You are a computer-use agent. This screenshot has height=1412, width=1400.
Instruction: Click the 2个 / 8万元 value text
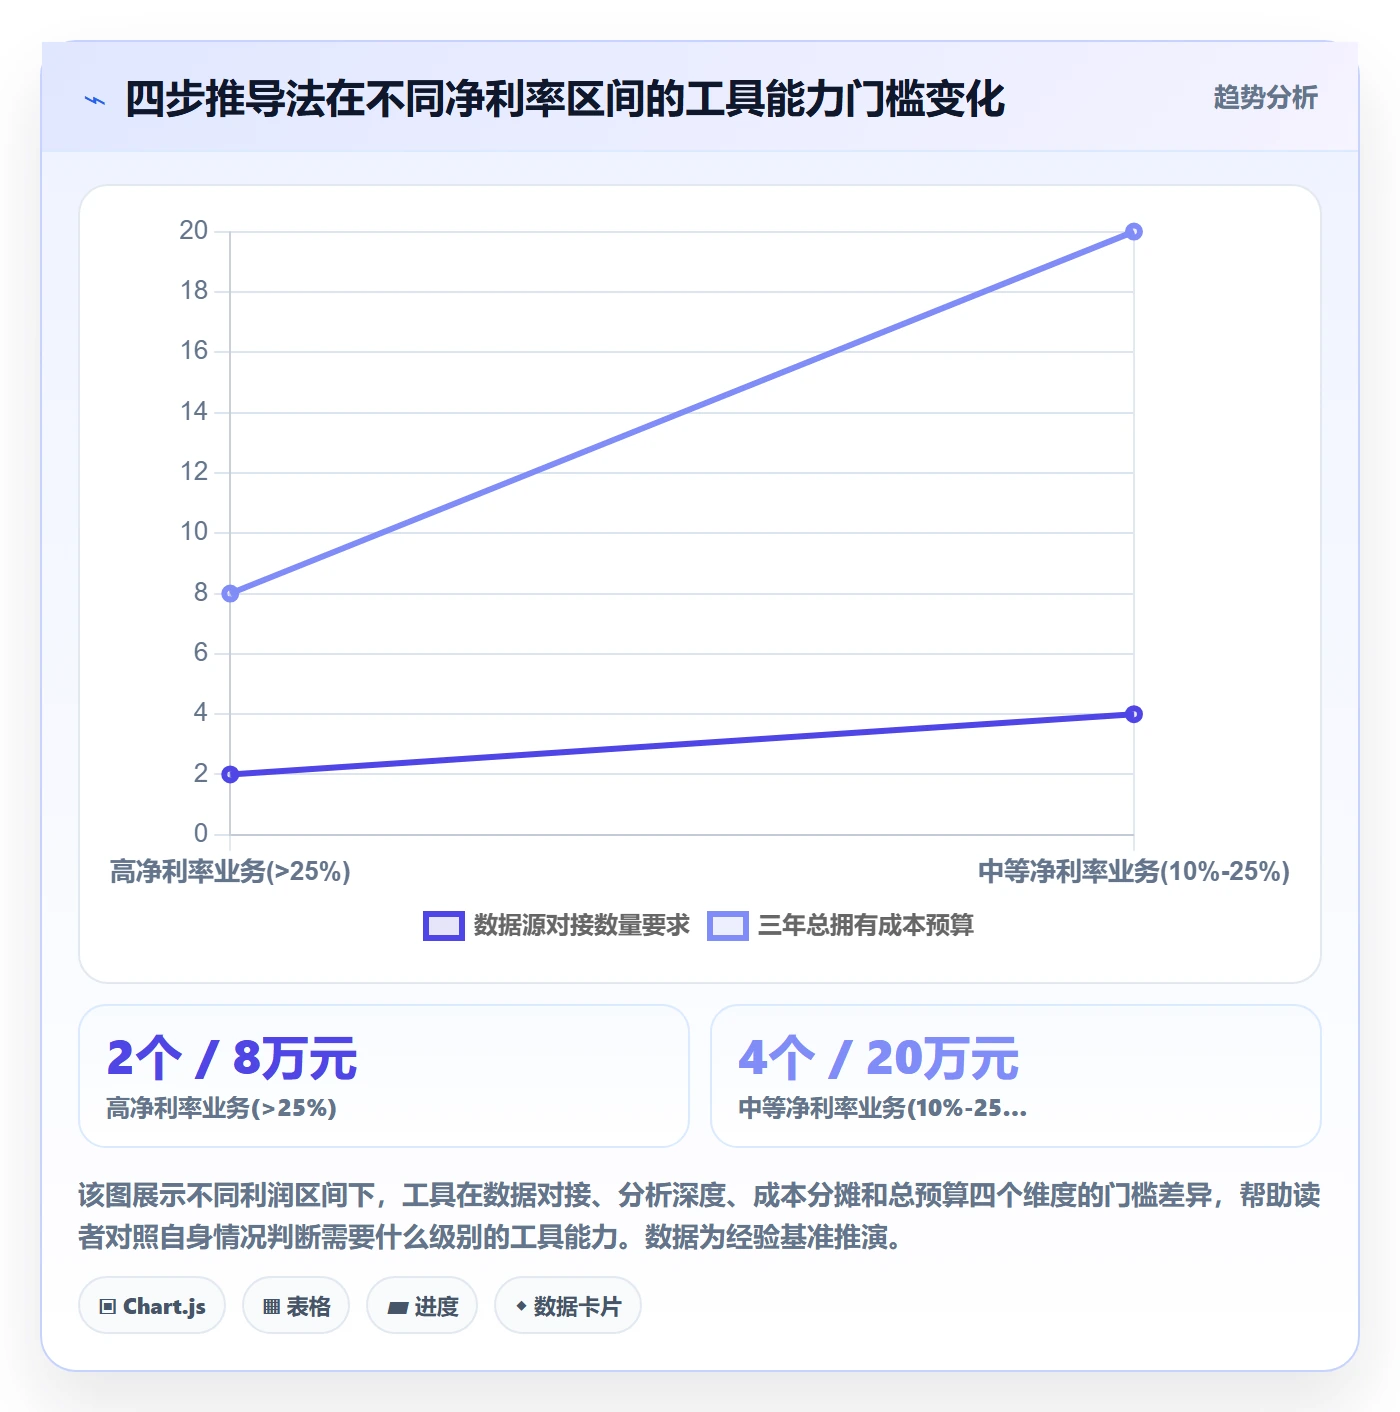click(232, 1058)
